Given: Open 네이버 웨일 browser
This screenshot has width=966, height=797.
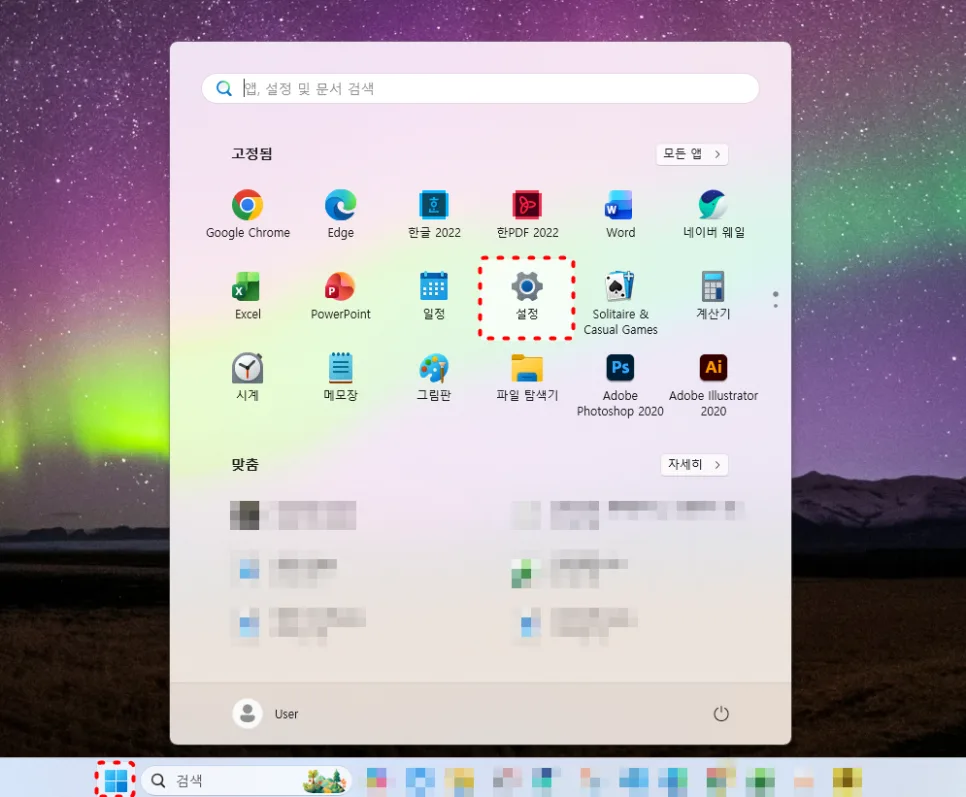Looking at the screenshot, I should pos(713,205).
